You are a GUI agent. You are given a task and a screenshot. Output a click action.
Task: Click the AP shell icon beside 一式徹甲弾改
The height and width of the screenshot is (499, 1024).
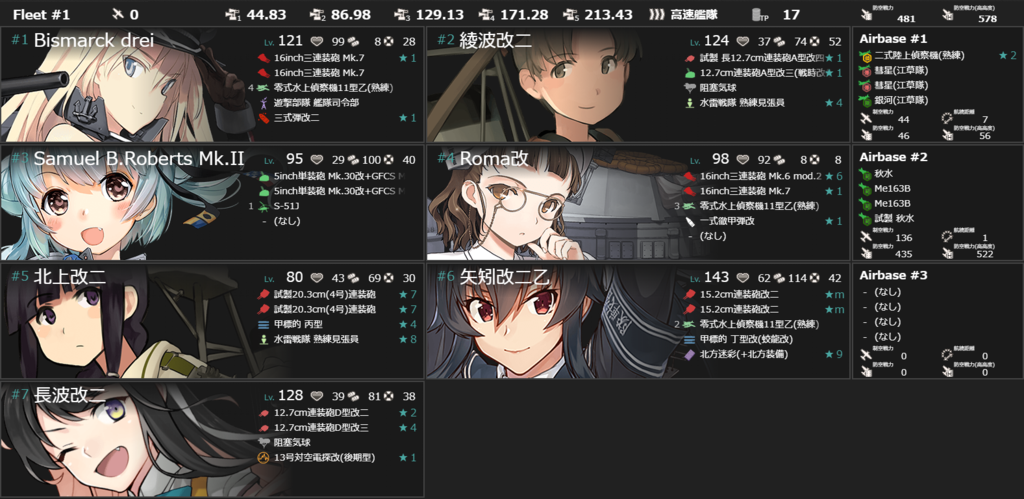pyautogui.click(x=690, y=221)
